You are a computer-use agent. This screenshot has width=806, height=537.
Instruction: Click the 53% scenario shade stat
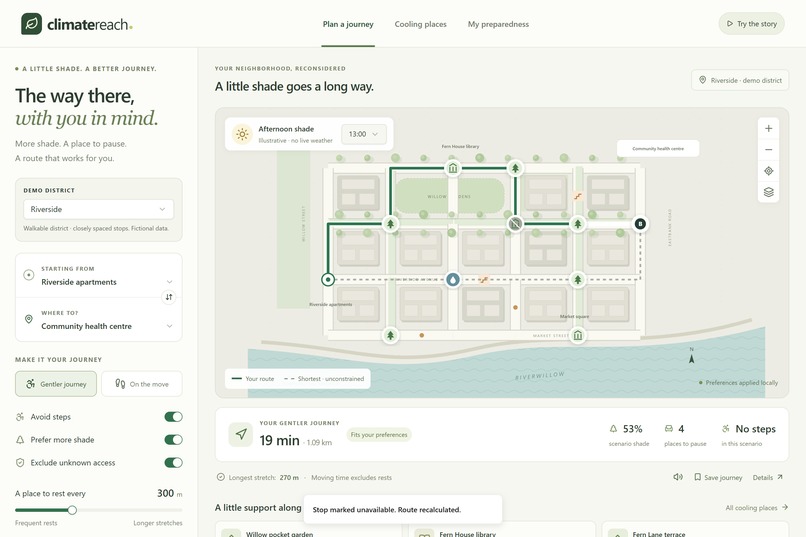629,435
